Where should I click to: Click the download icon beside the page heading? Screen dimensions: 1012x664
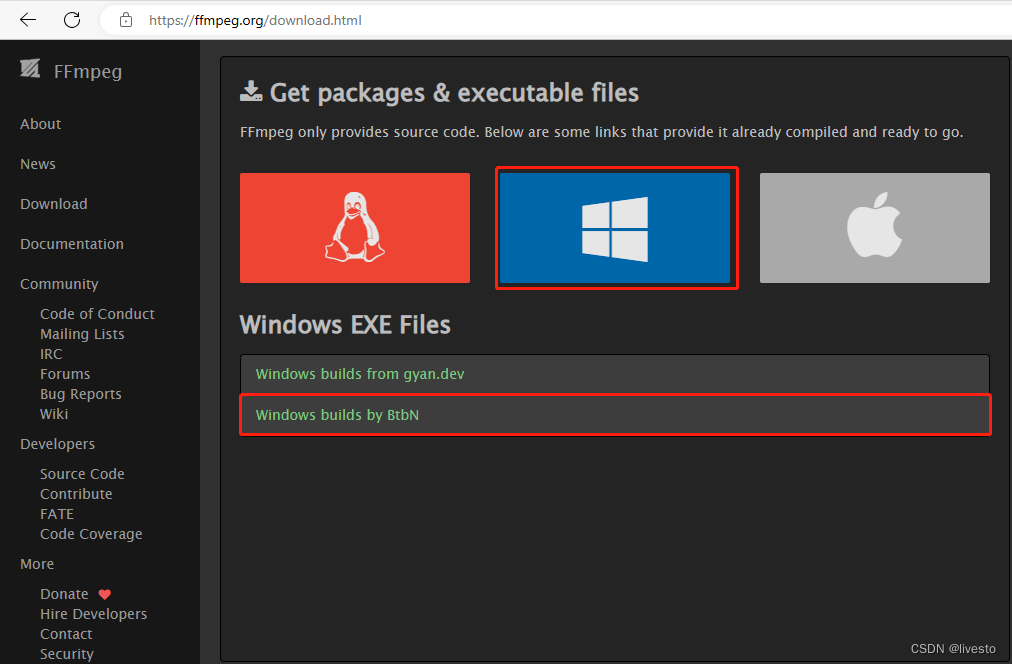tap(249, 90)
